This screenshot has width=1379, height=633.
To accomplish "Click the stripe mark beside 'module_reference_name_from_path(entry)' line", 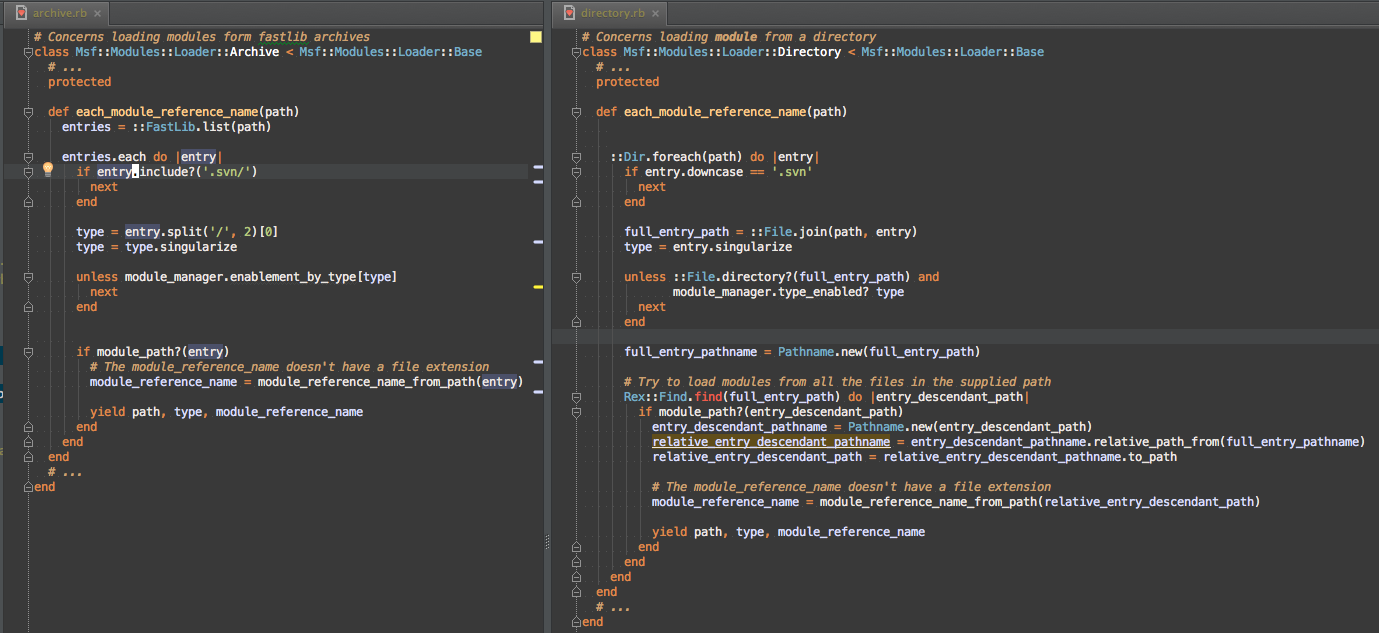I will pos(538,392).
